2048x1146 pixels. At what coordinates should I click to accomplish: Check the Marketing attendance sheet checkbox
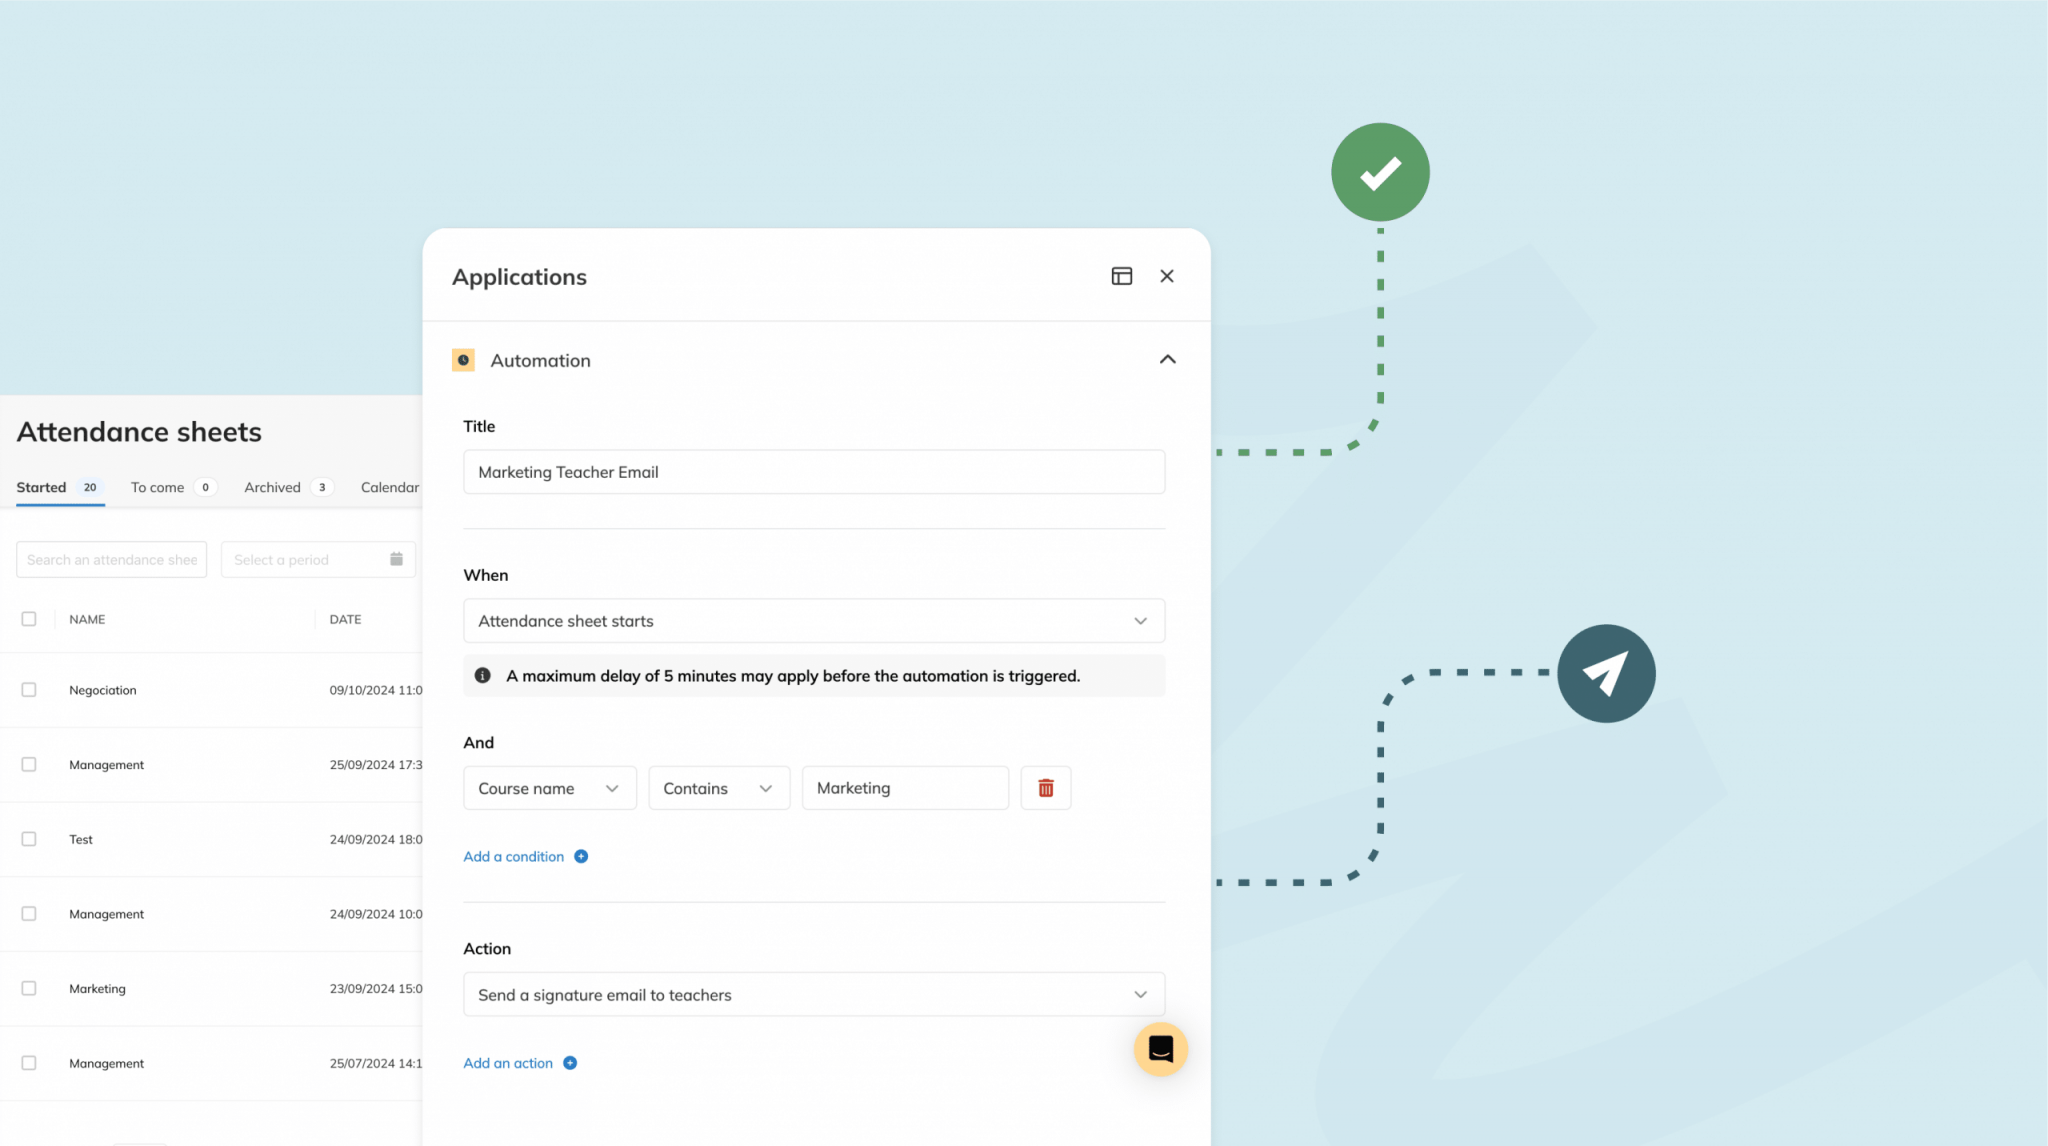[x=29, y=988]
